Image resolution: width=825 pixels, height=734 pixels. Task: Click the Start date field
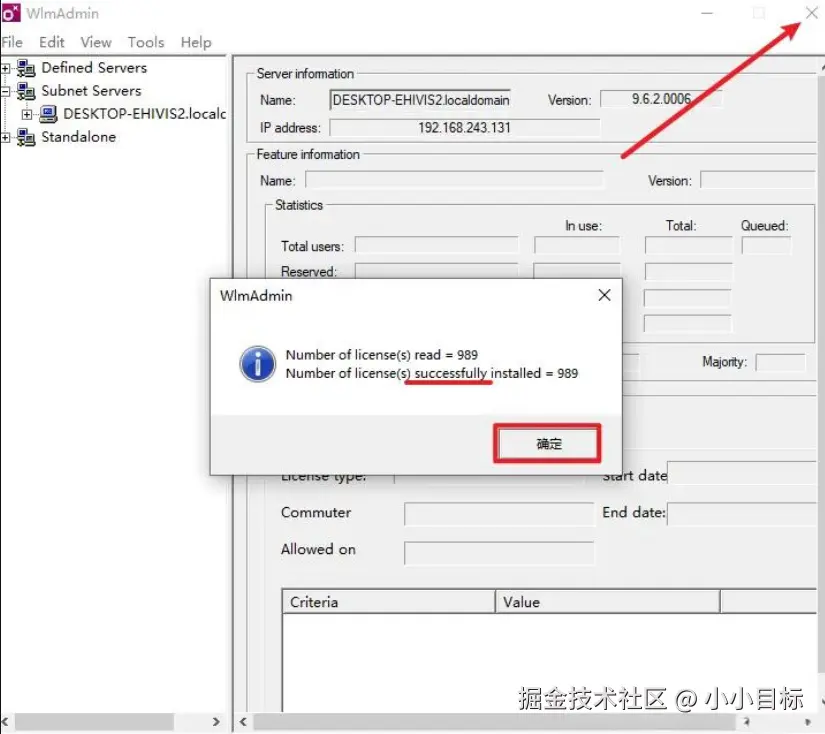742,472
